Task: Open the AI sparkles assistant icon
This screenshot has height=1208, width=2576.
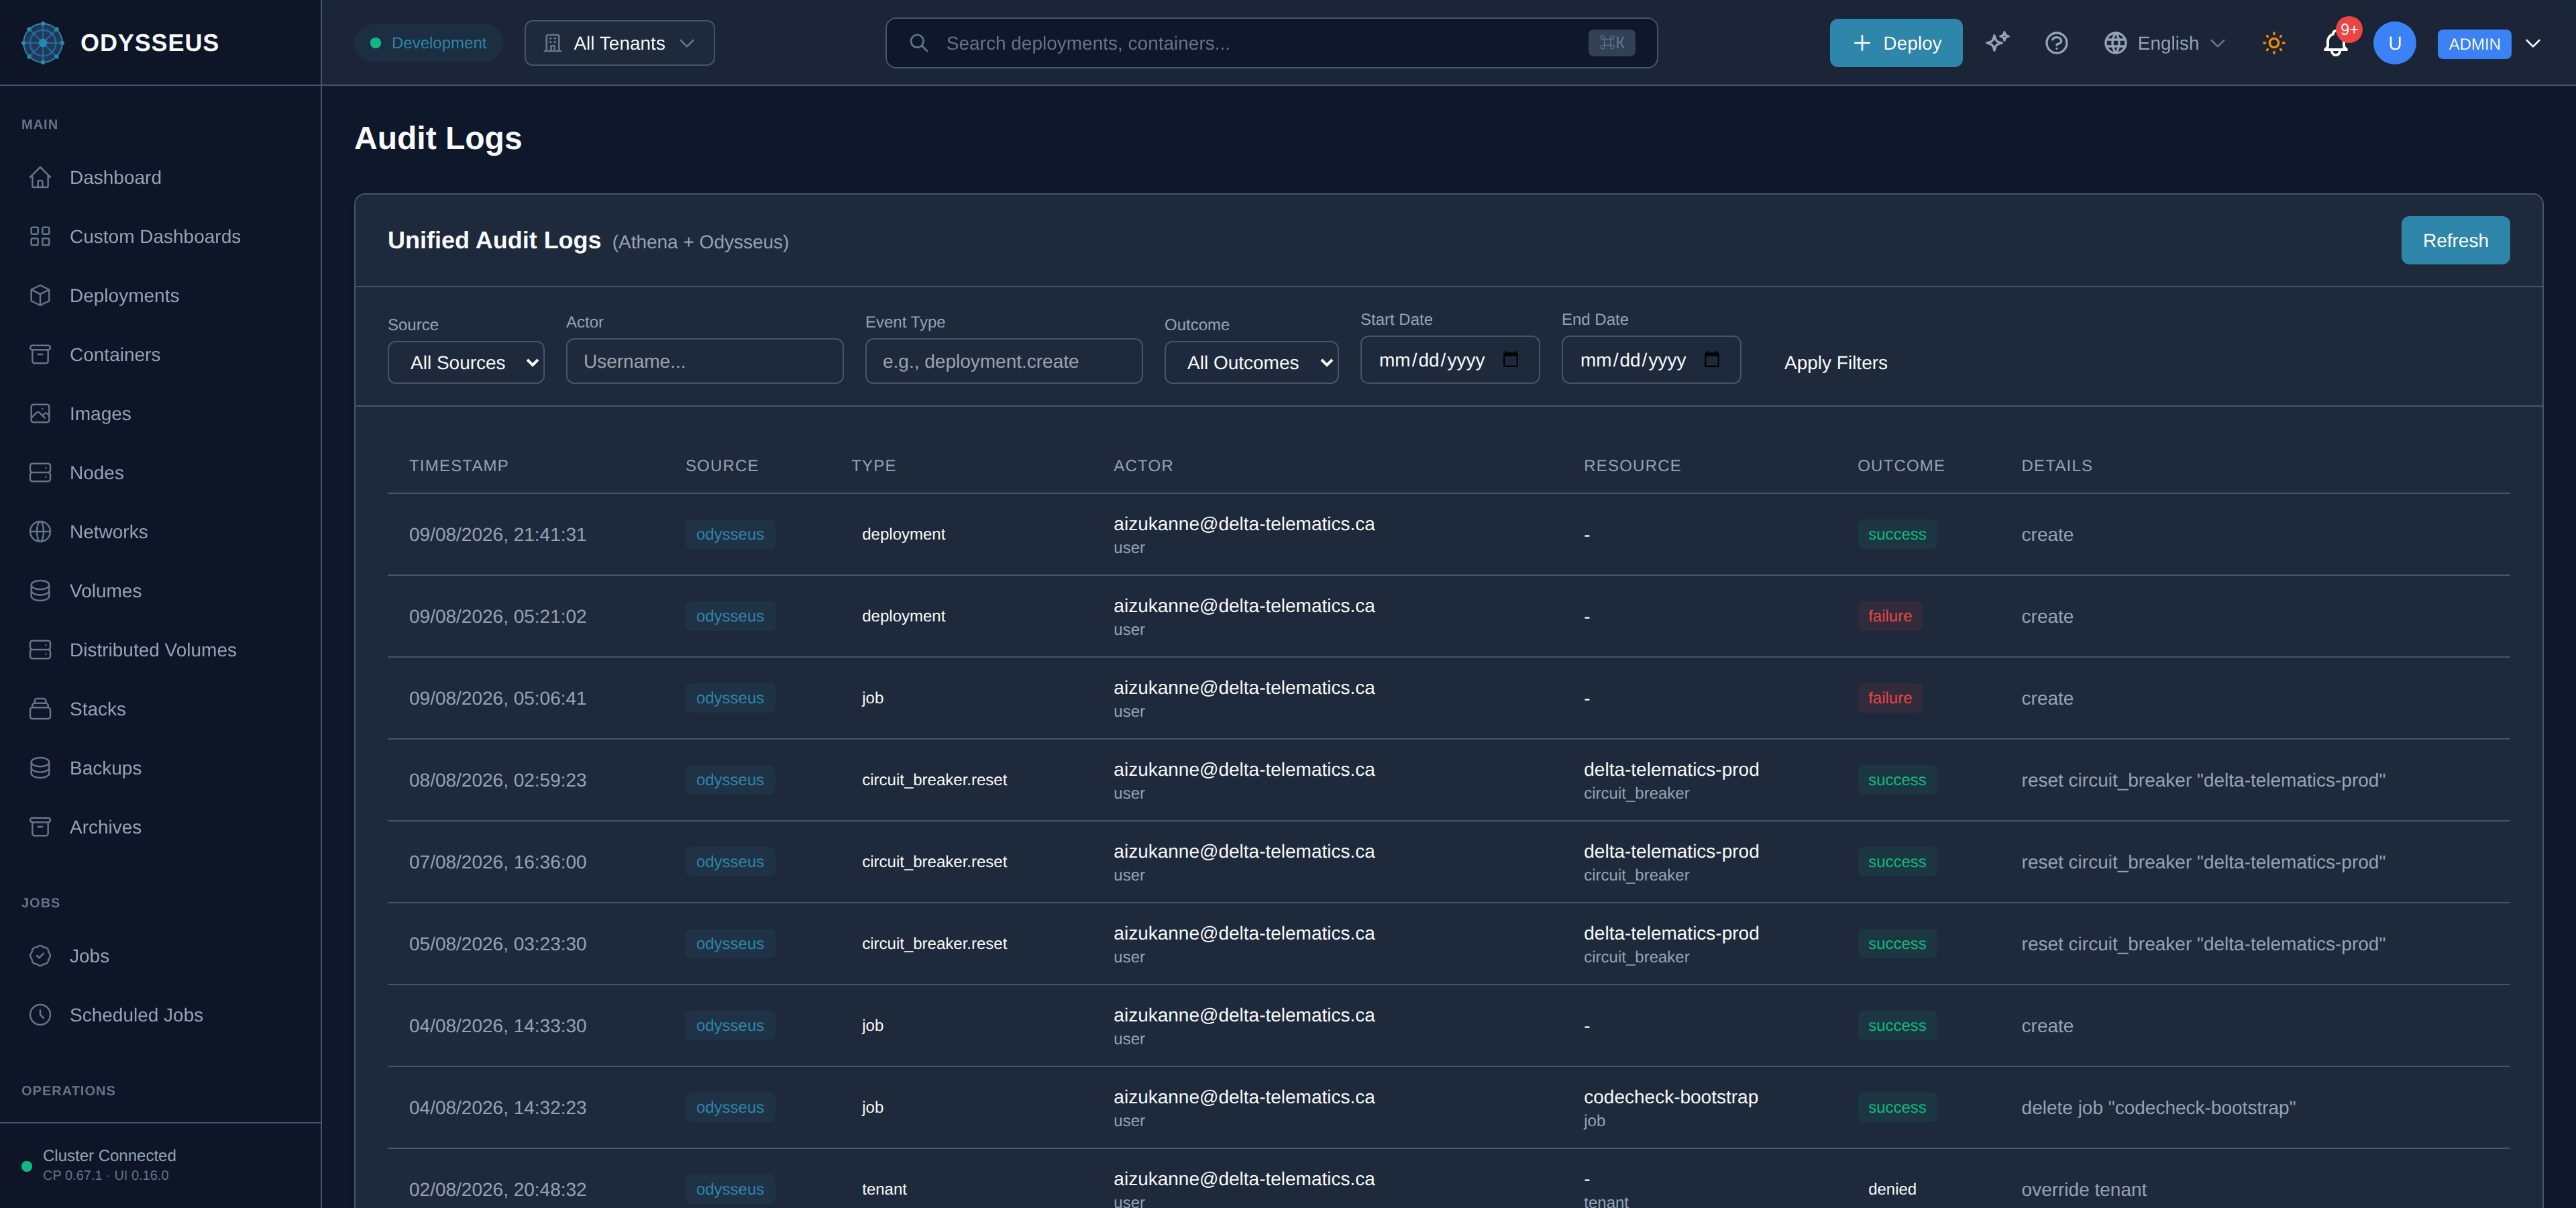Action: point(1997,43)
